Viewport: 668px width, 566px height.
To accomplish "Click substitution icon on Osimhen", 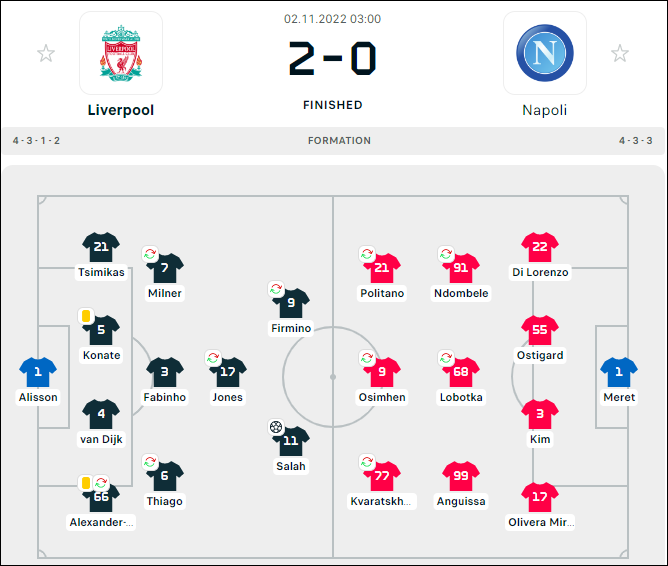I will click(x=366, y=358).
